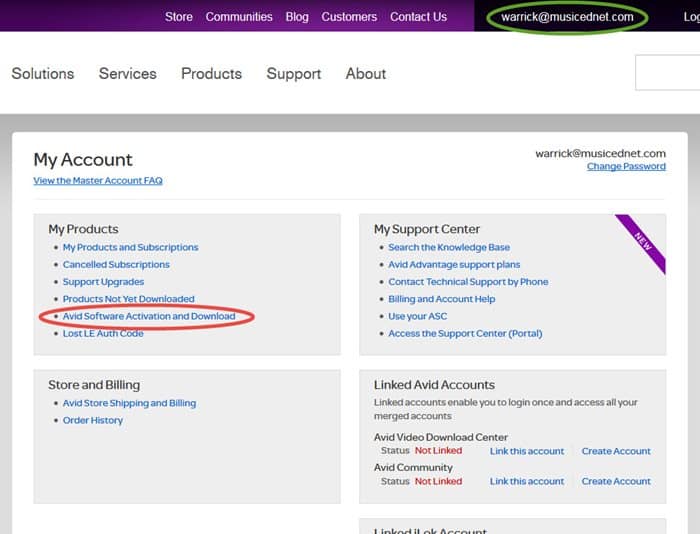Open Avid Advantage support plans
Image resolution: width=700 pixels, height=534 pixels.
(x=454, y=264)
